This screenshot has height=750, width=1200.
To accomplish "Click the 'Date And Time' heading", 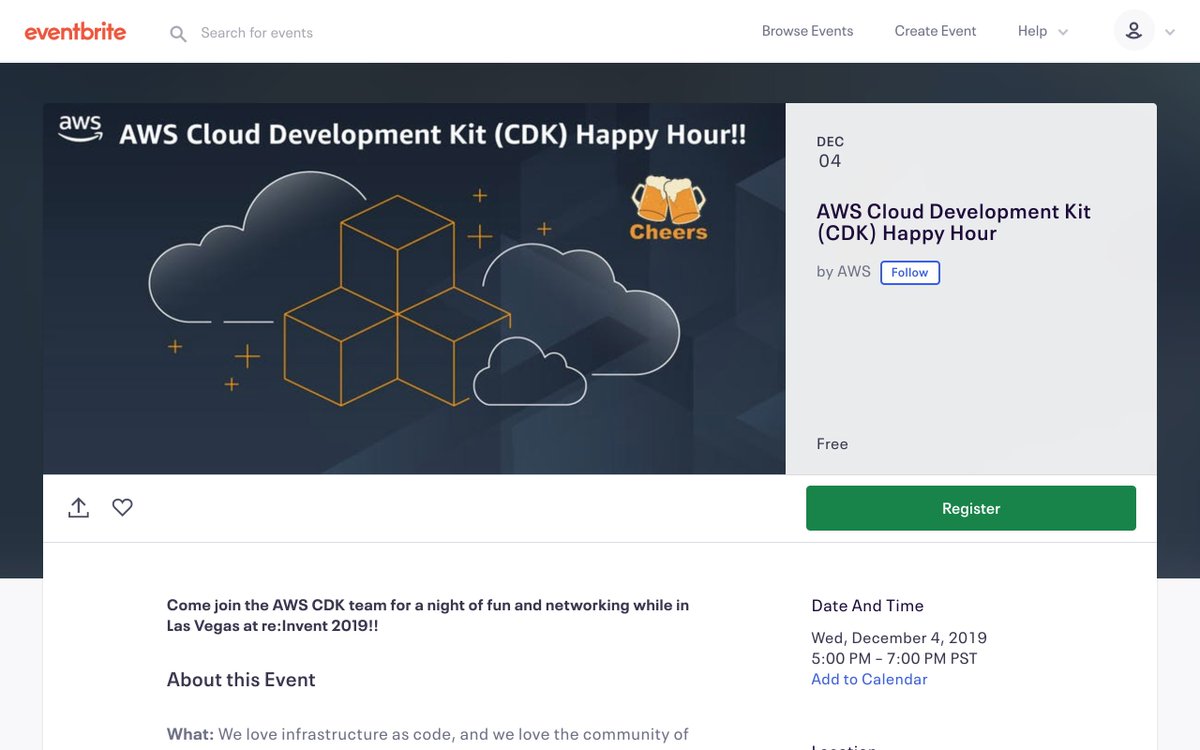I will [867, 606].
